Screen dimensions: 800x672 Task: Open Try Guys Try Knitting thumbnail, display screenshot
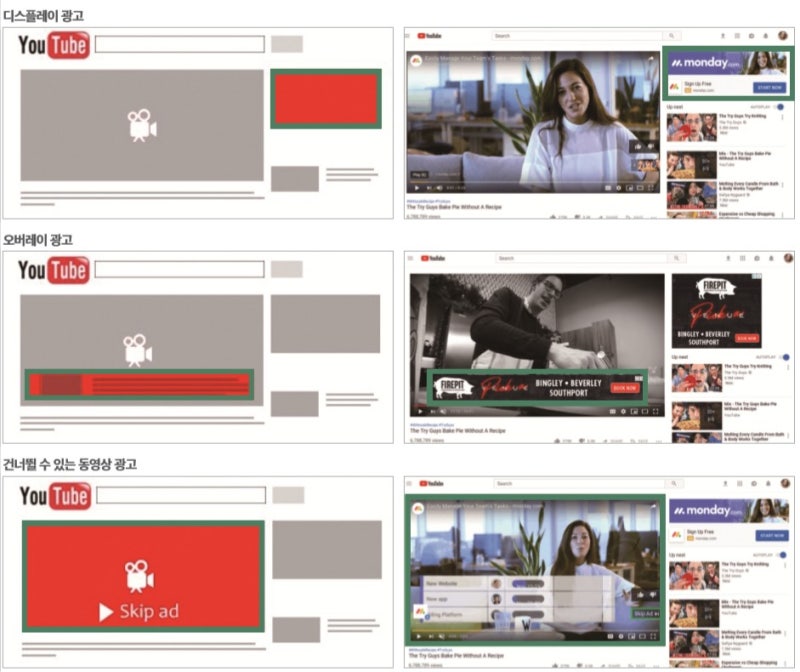[691, 127]
